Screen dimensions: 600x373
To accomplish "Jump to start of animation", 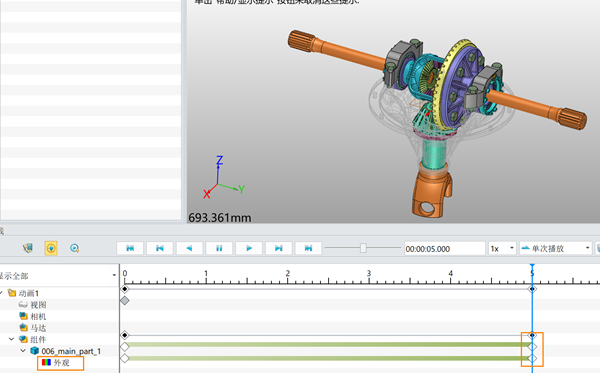I will pos(130,248).
